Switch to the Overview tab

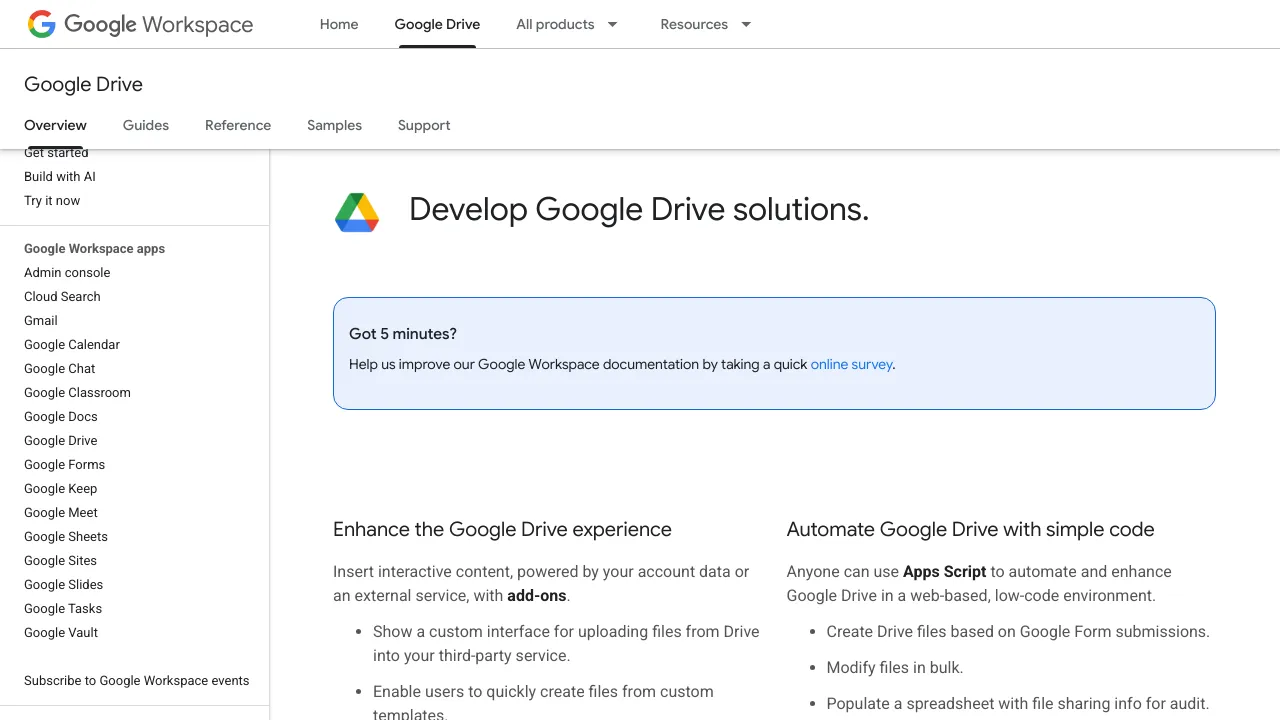pyautogui.click(x=55, y=125)
